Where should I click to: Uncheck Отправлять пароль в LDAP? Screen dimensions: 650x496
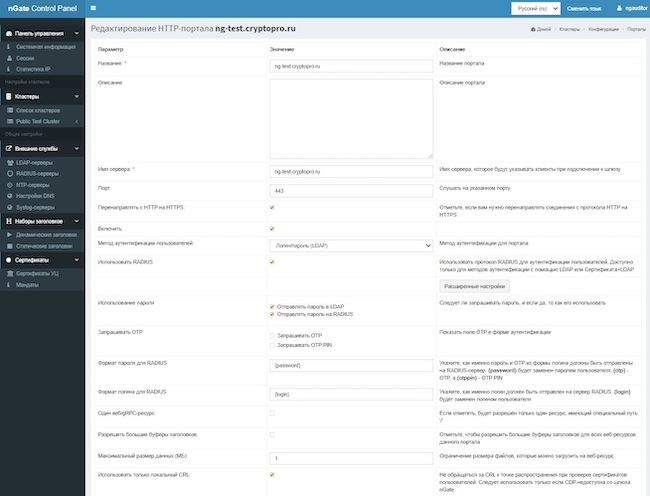272,307
